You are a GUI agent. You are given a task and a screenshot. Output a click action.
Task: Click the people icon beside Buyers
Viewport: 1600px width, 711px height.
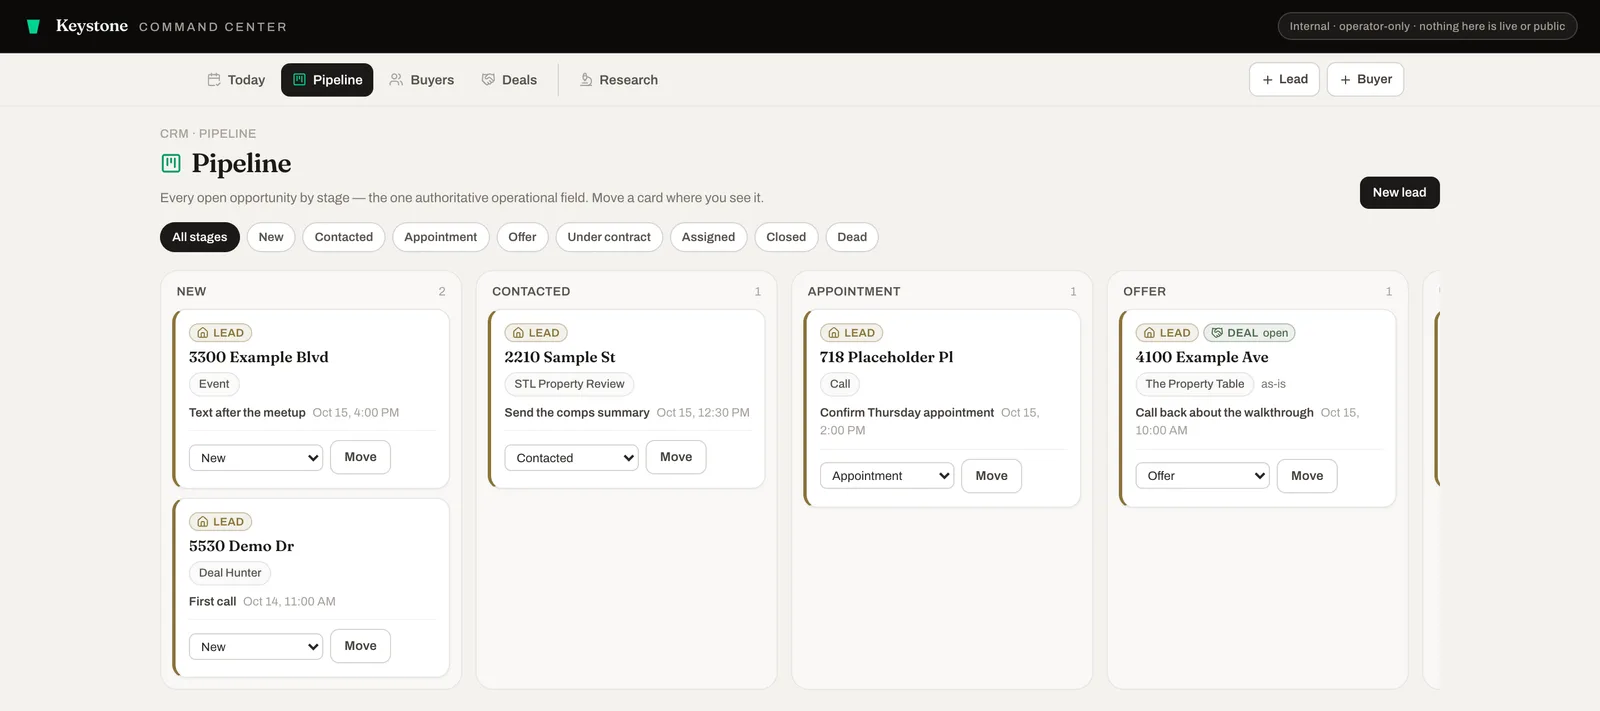tap(396, 80)
